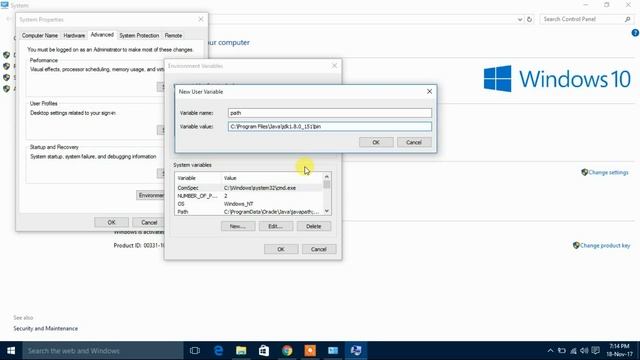Cancel the System Properties window
Viewport: 640px width, 360px height.
tap(149, 222)
